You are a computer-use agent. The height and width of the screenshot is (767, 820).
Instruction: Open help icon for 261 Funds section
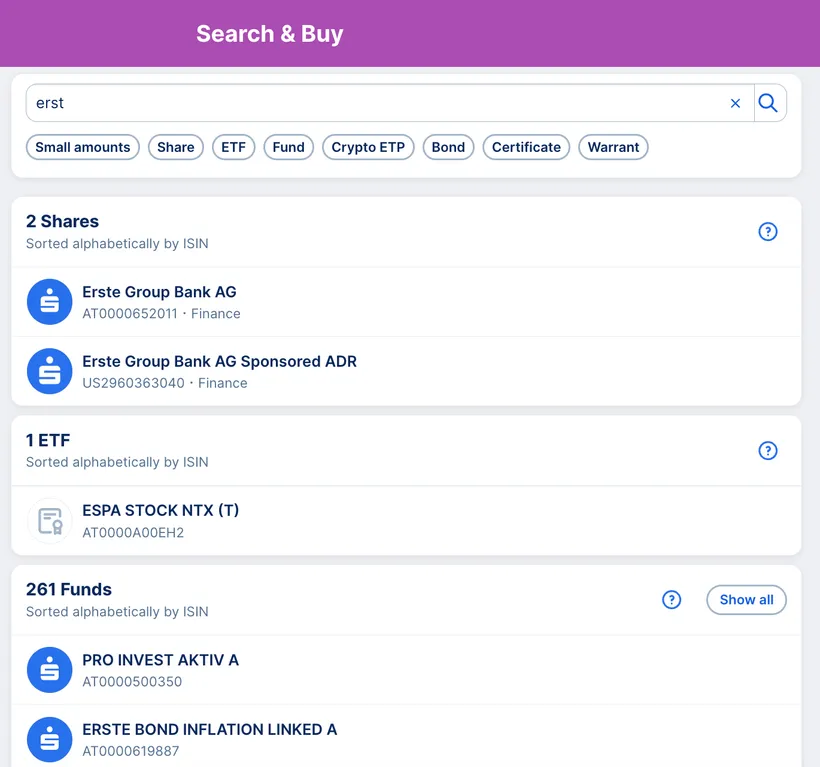671,600
